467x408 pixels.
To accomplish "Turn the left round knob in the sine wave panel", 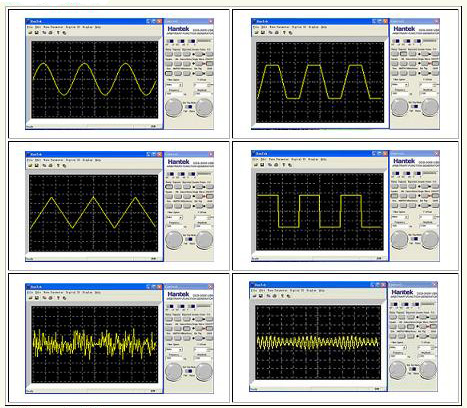I will tap(174, 108).
